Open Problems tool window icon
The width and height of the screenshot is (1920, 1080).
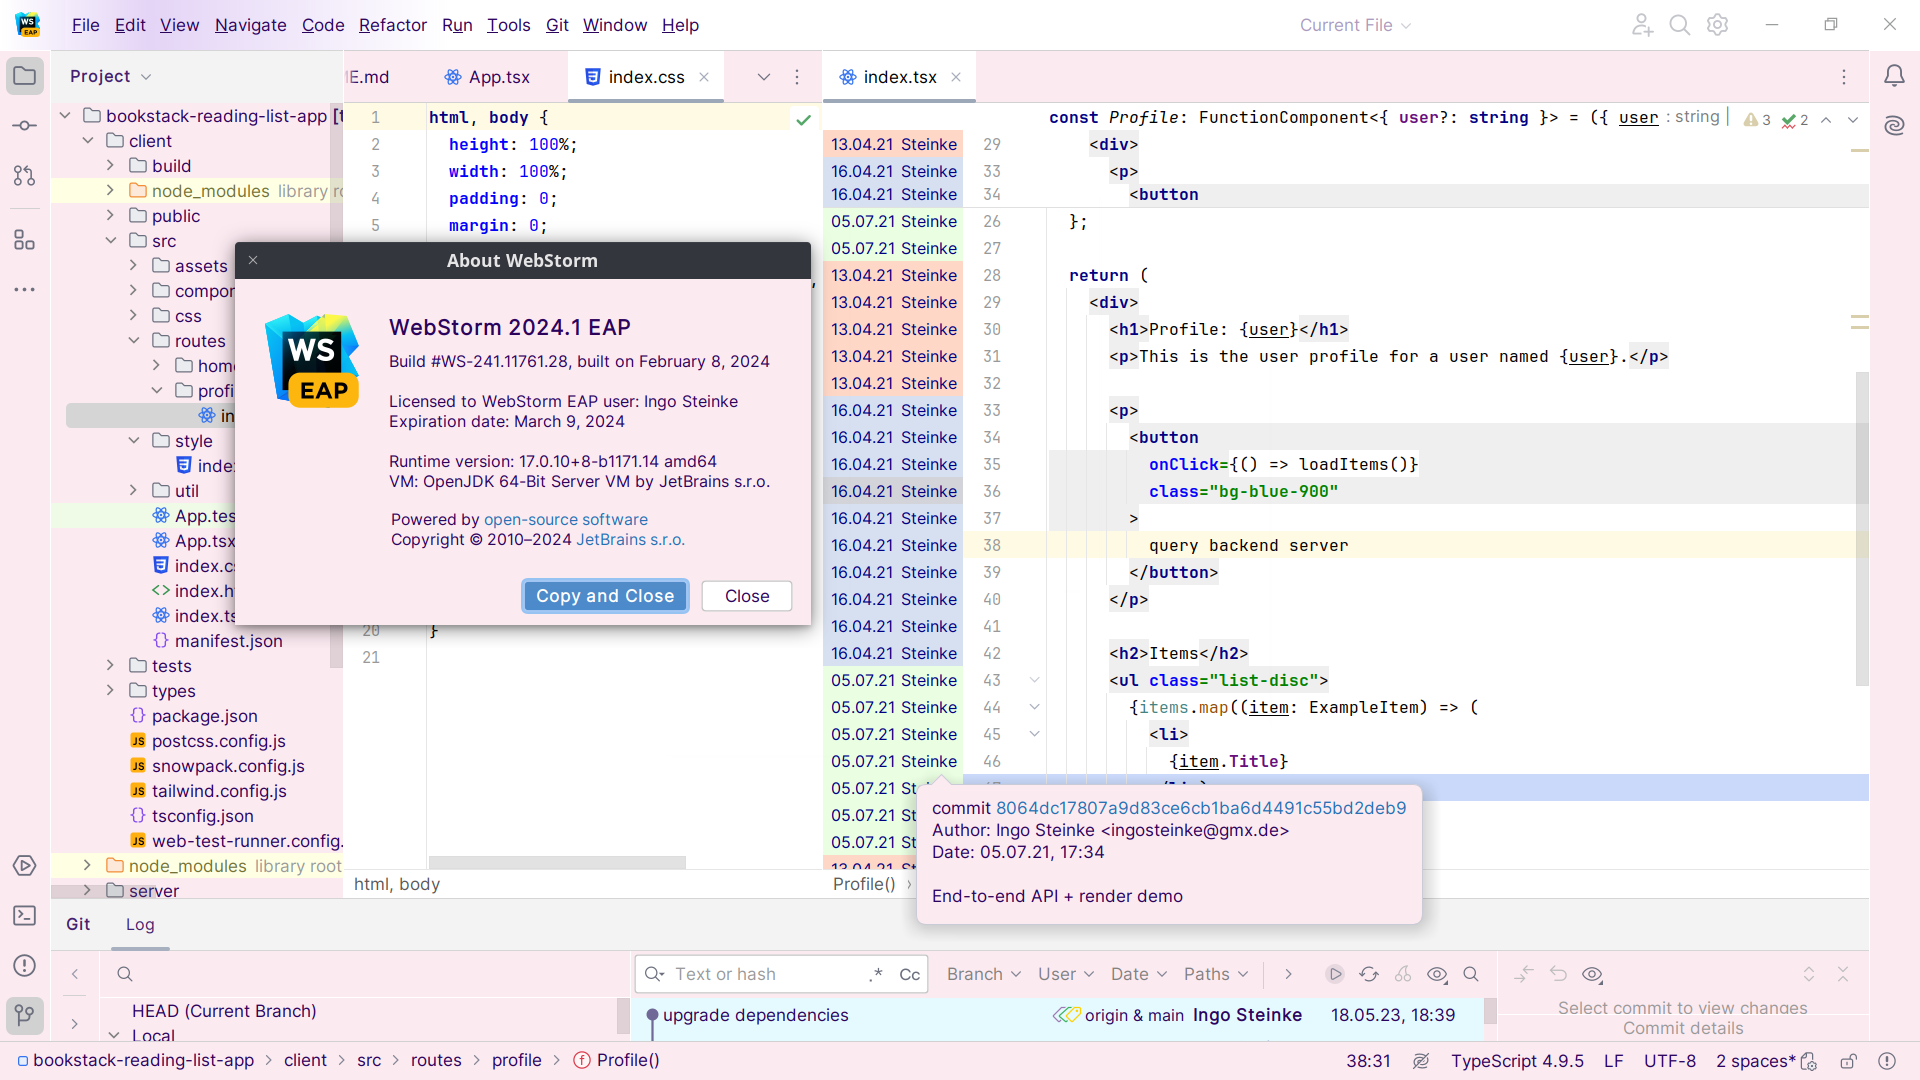25,966
